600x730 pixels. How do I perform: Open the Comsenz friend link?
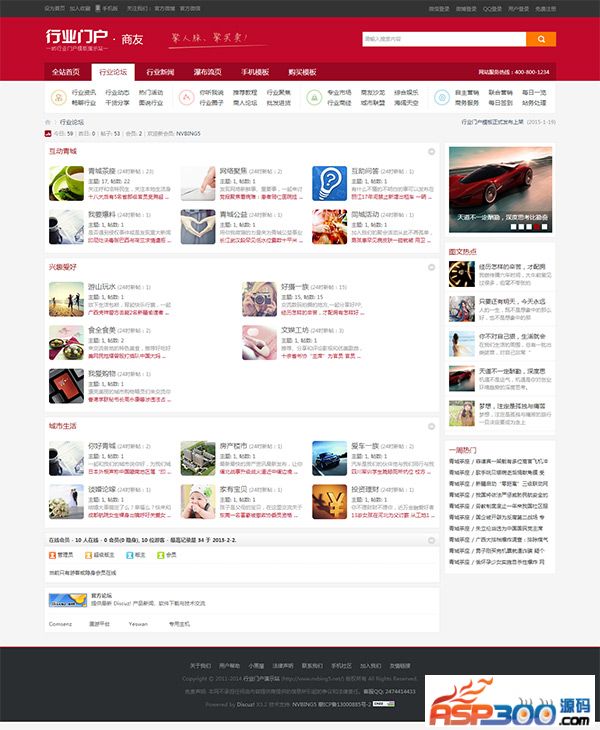pyautogui.click(x=61, y=624)
